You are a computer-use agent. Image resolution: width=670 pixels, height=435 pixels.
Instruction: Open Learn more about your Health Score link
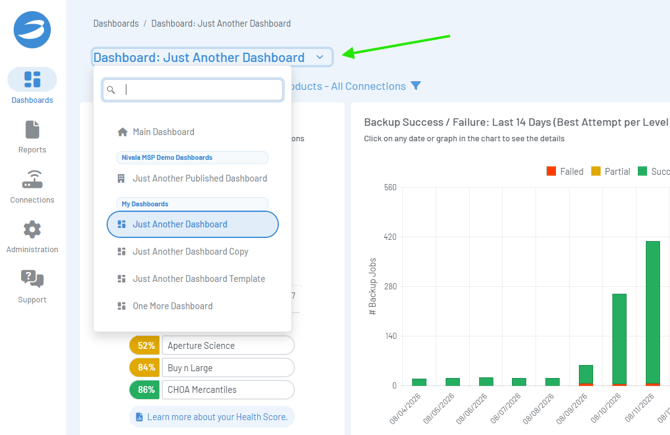coord(212,417)
